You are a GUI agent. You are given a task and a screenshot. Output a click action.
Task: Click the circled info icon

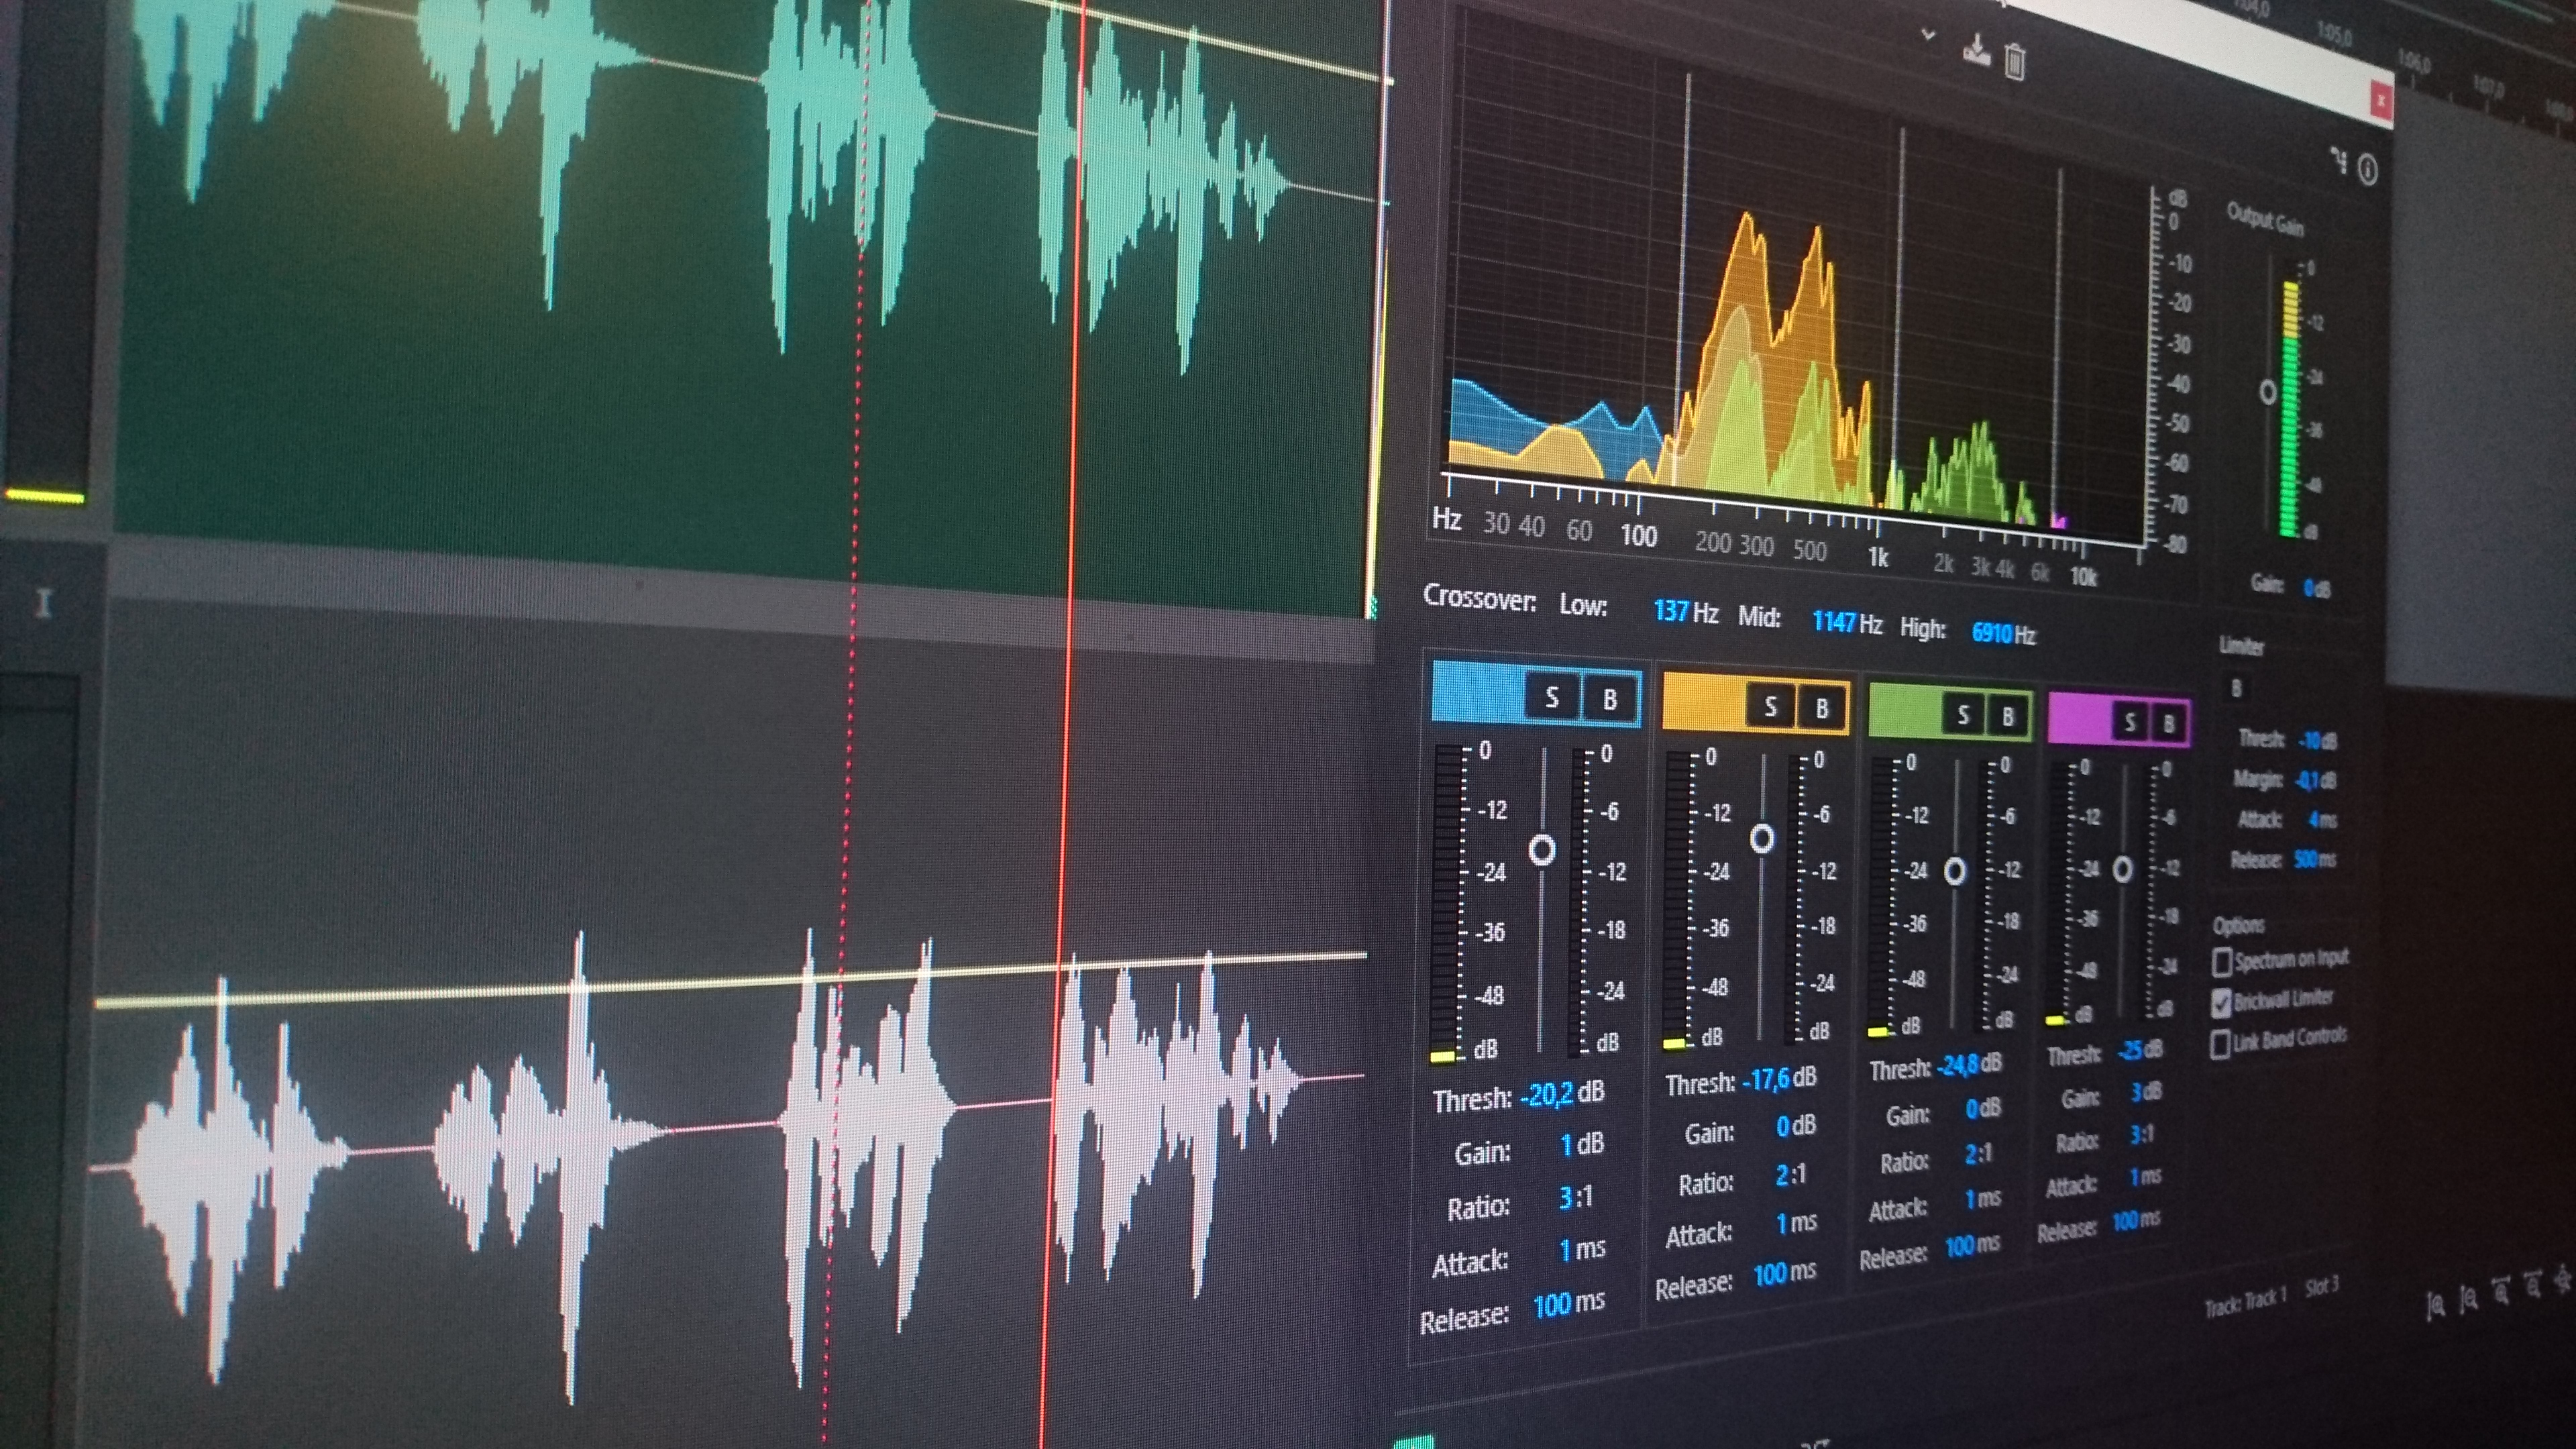(2367, 170)
